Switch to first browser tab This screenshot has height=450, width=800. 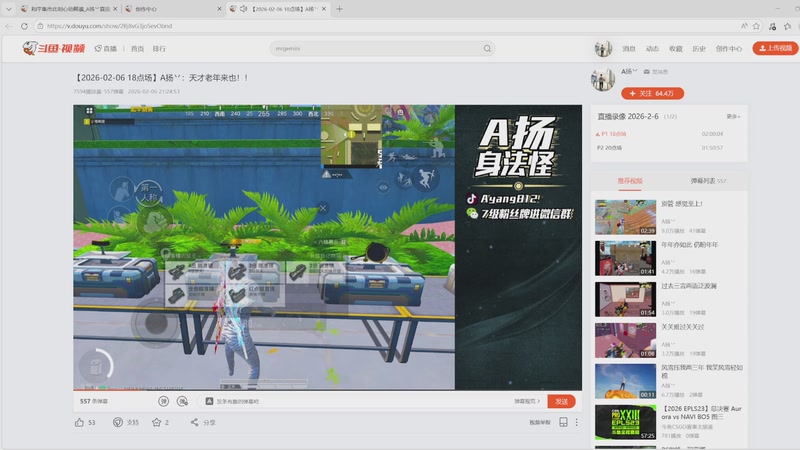click(x=69, y=9)
